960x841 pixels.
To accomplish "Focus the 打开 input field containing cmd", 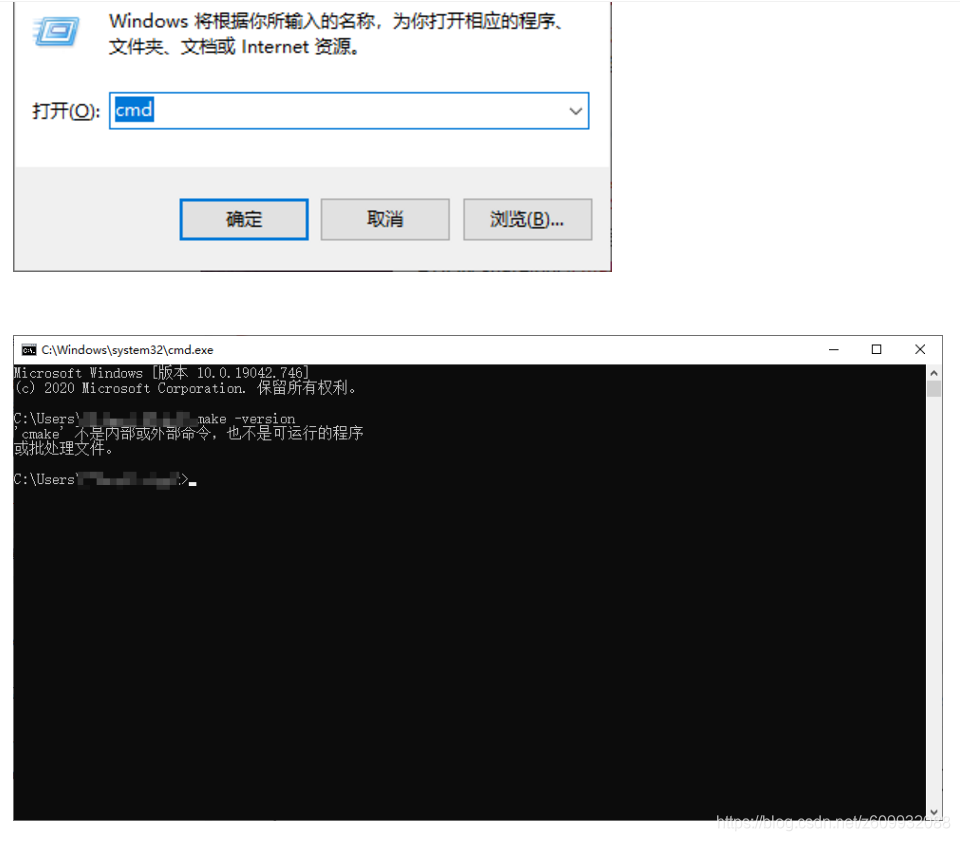I will tap(349, 111).
